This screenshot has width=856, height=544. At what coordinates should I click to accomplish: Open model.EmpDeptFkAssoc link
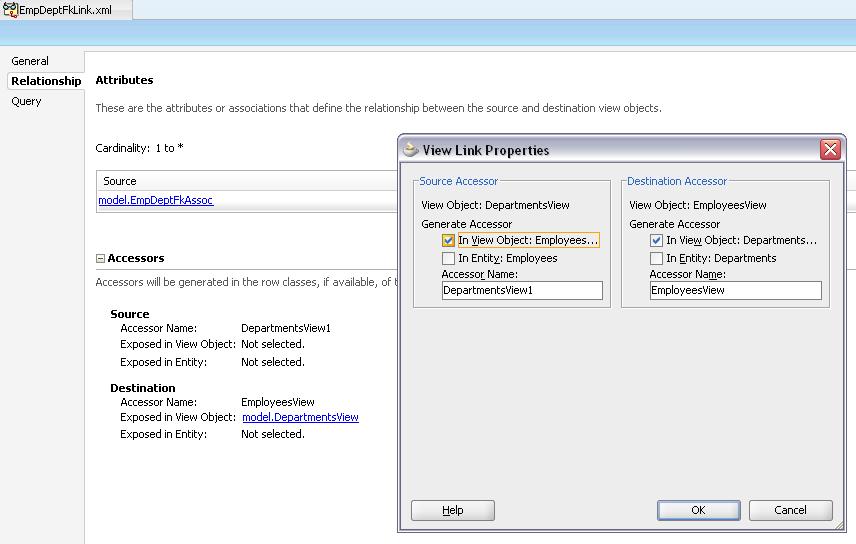[x=156, y=200]
